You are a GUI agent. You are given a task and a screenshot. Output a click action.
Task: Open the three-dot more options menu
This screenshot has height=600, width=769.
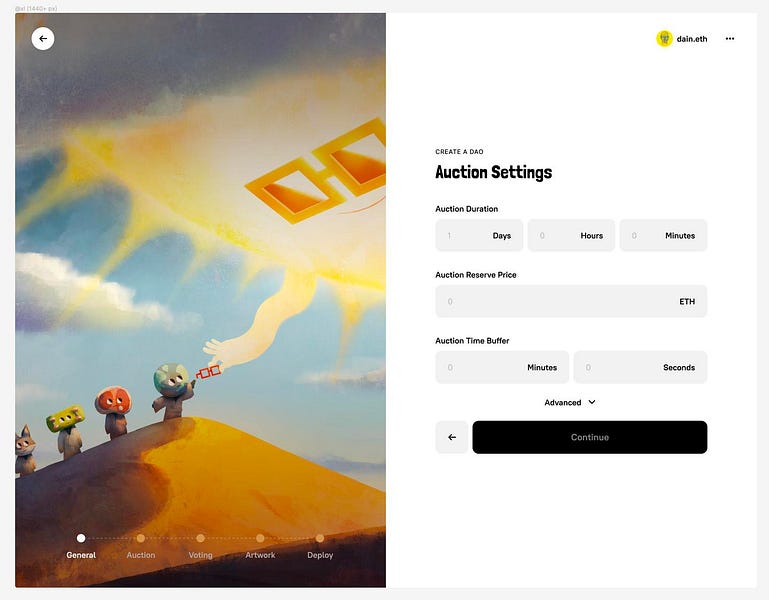point(730,39)
